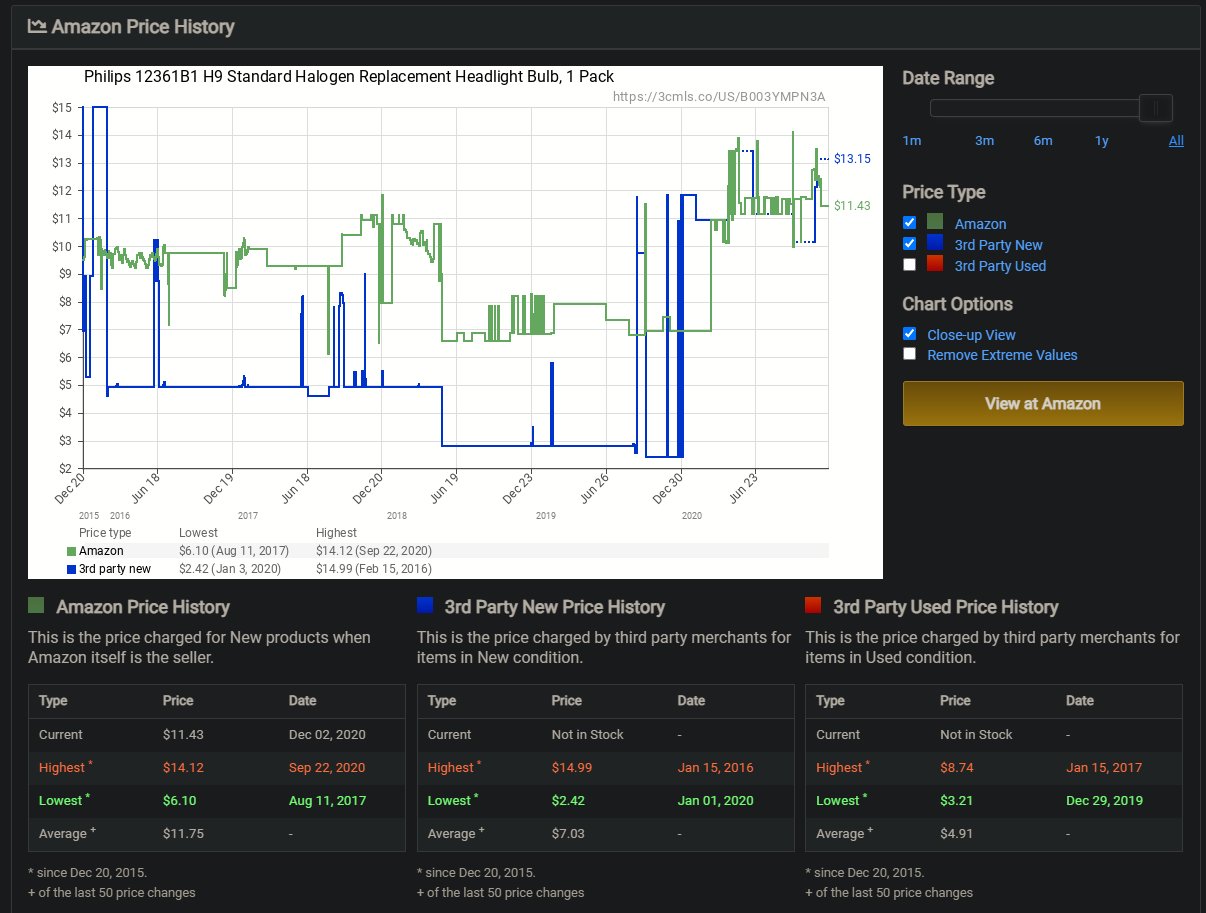1206x913 pixels.
Task: Click the Remove Extreme Values label link
Action: click(1002, 355)
